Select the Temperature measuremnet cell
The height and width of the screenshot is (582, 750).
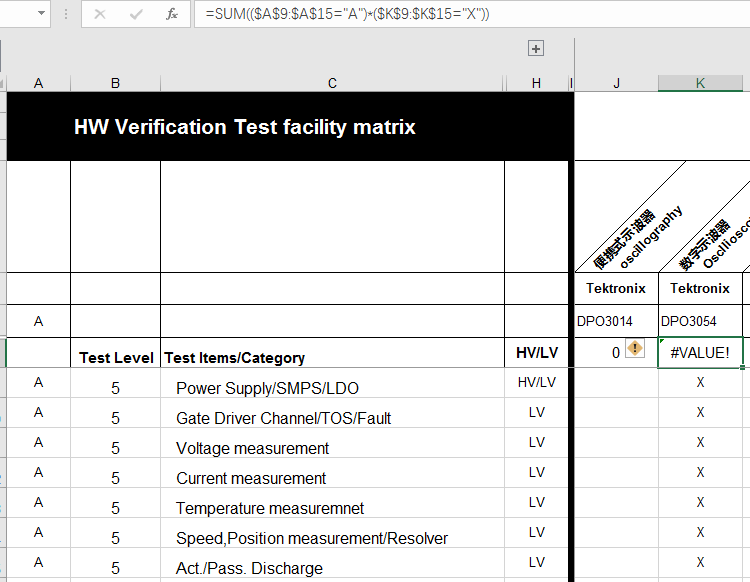click(x=332, y=503)
